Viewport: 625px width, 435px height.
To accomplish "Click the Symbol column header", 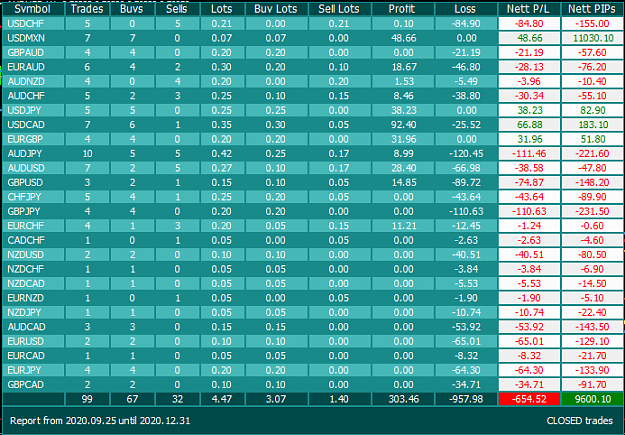I will [33, 9].
